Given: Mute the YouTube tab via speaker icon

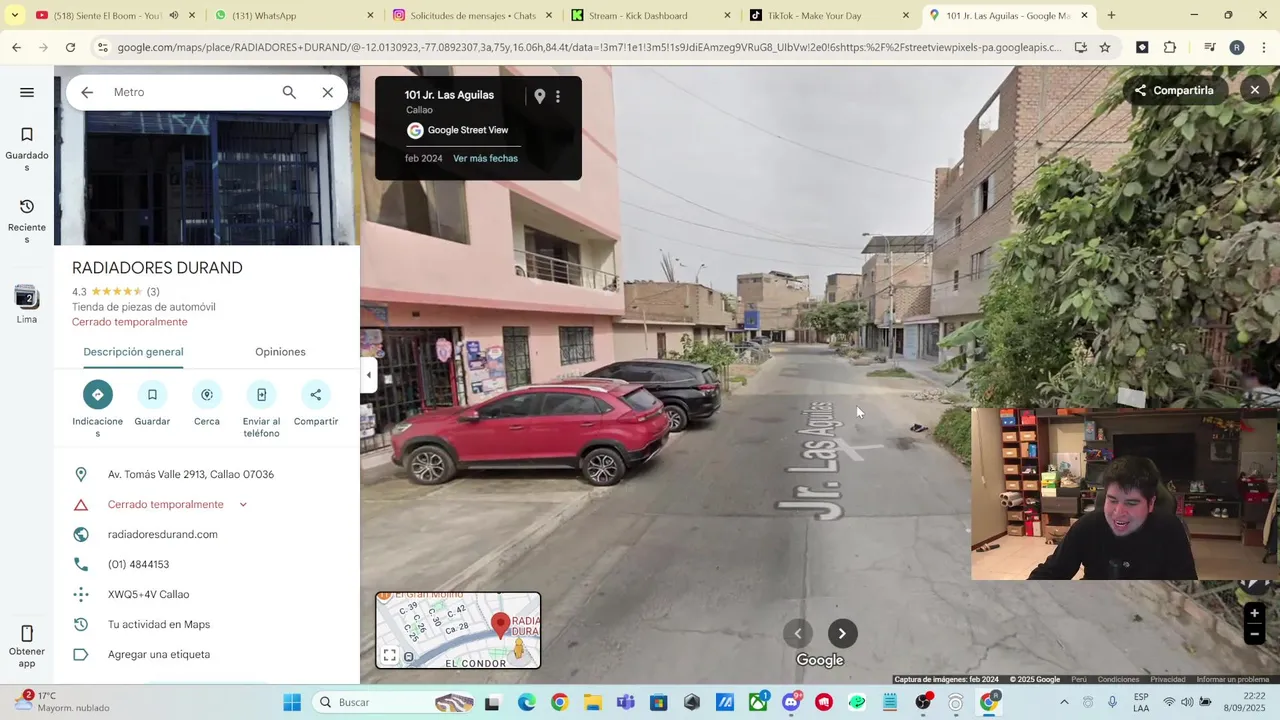Looking at the screenshot, I should pos(173,15).
